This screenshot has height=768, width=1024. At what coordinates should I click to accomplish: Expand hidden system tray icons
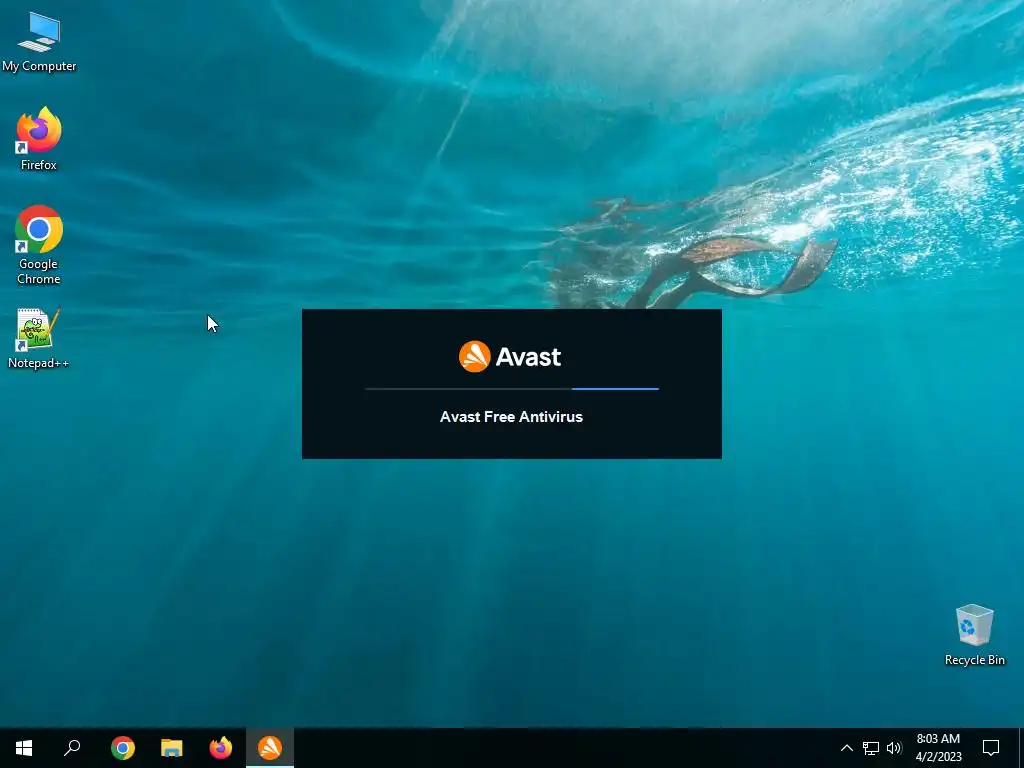coord(846,748)
